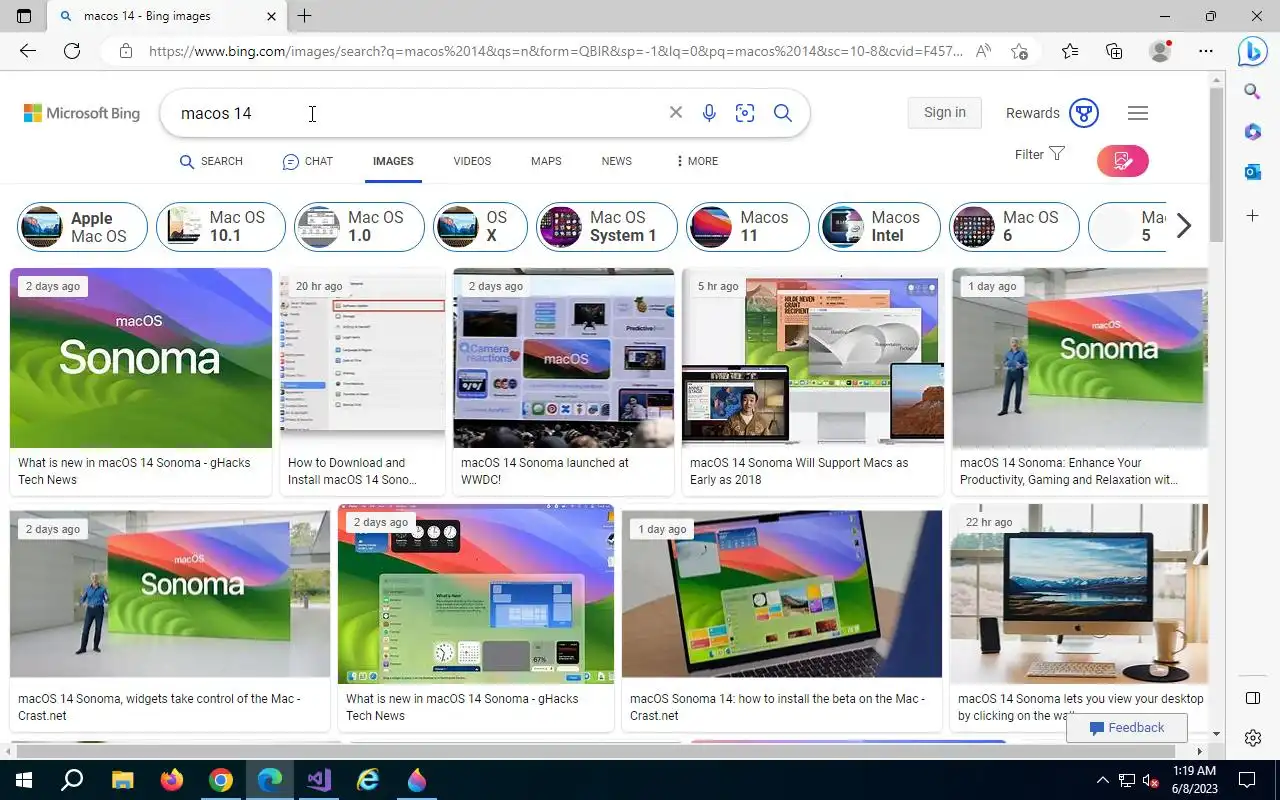Open Outlook in the sidebar

[x=1252, y=172]
